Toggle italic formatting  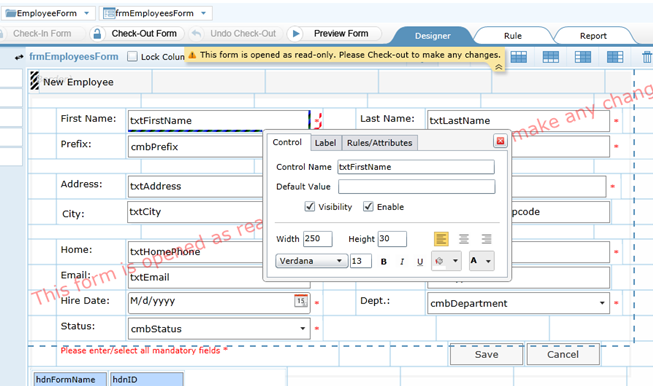tap(402, 261)
